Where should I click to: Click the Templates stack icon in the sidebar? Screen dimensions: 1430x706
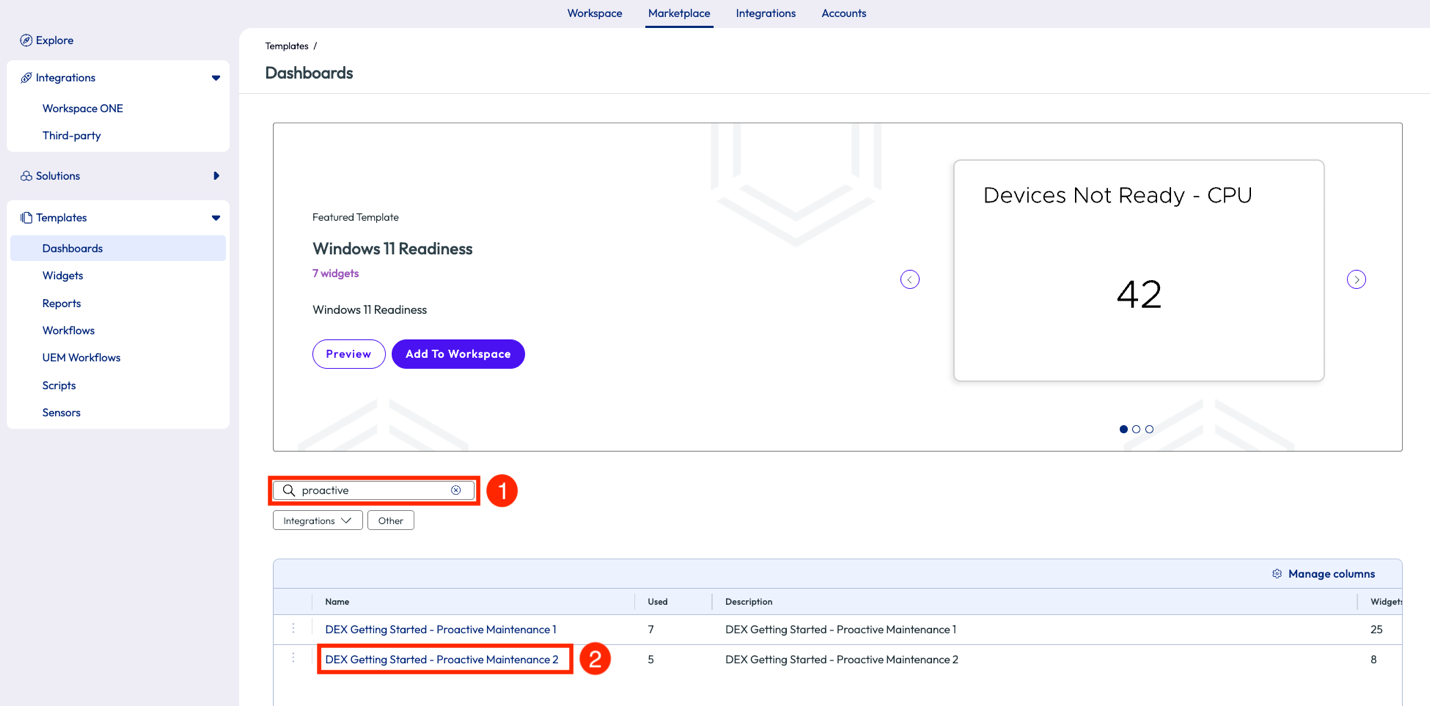(25, 217)
